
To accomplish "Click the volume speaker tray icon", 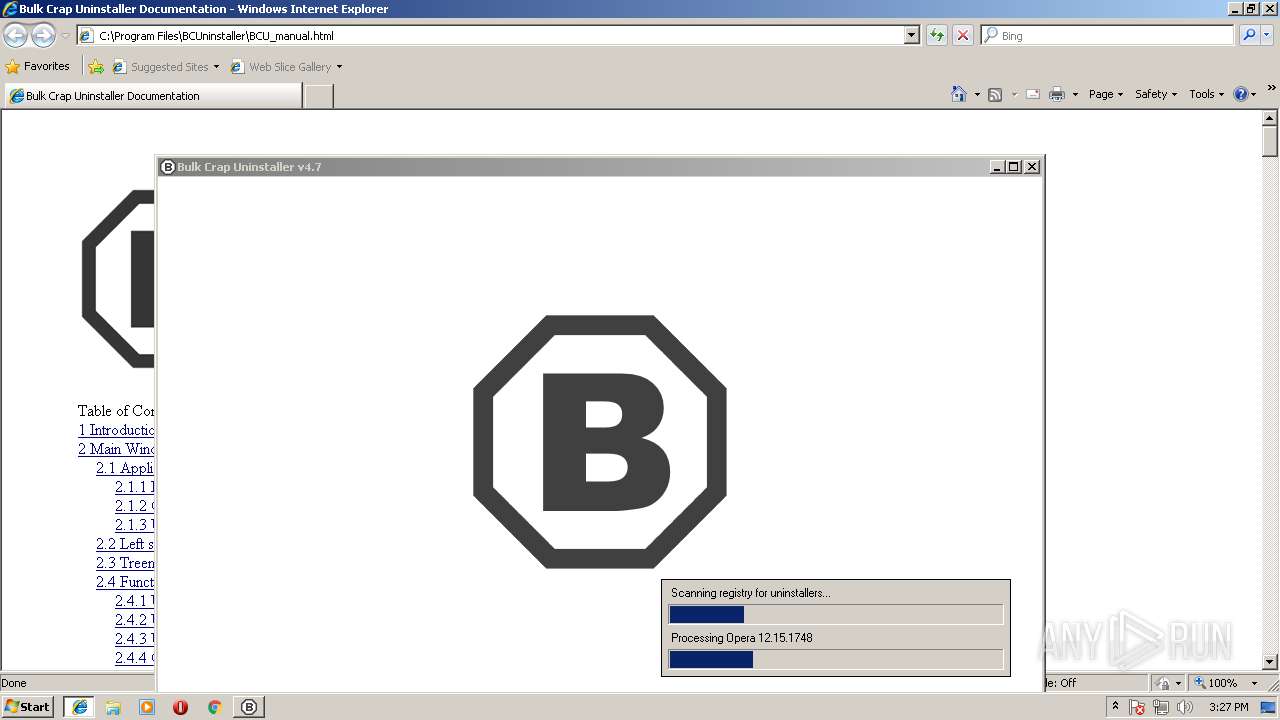I will [1185, 708].
